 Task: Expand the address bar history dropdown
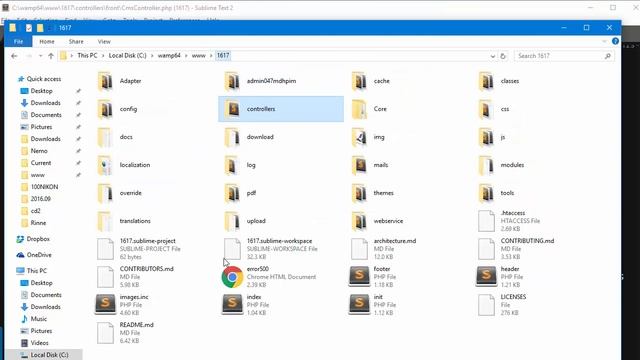coord(493,56)
